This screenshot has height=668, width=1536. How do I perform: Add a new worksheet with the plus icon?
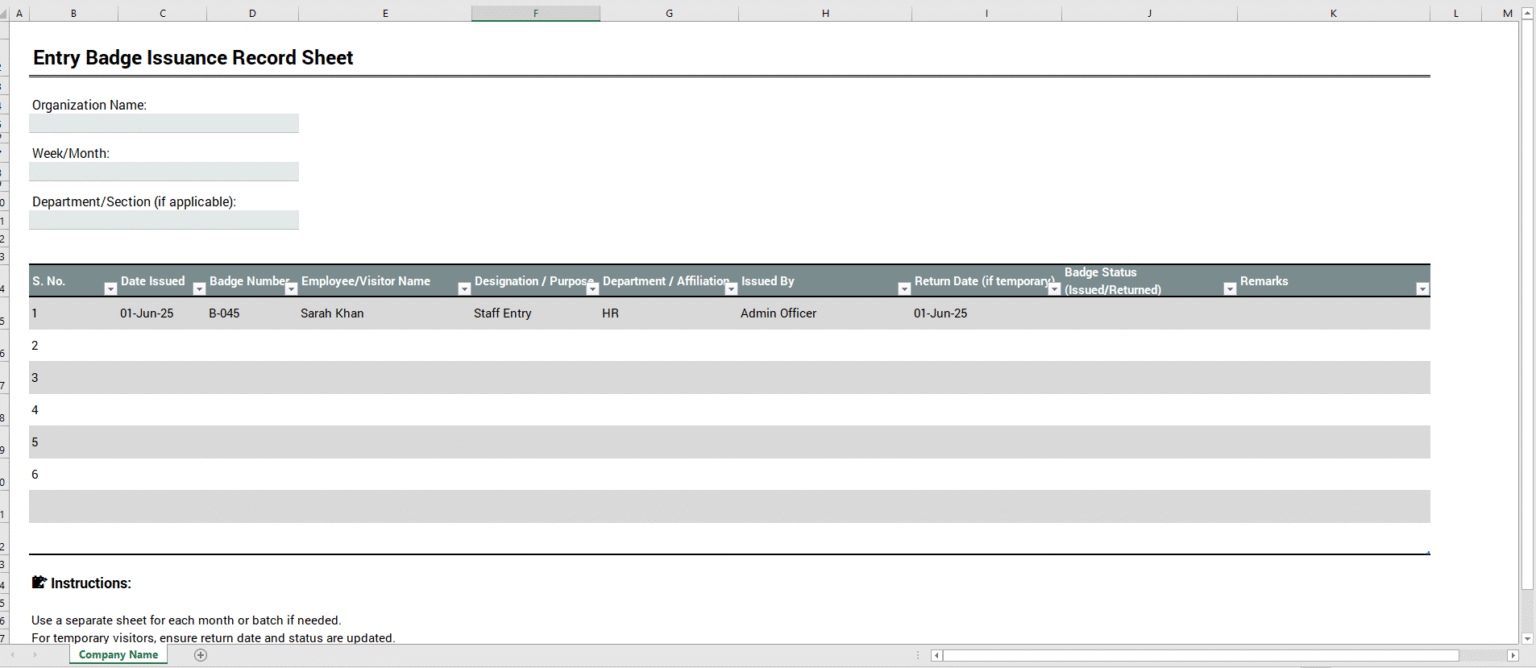200,654
